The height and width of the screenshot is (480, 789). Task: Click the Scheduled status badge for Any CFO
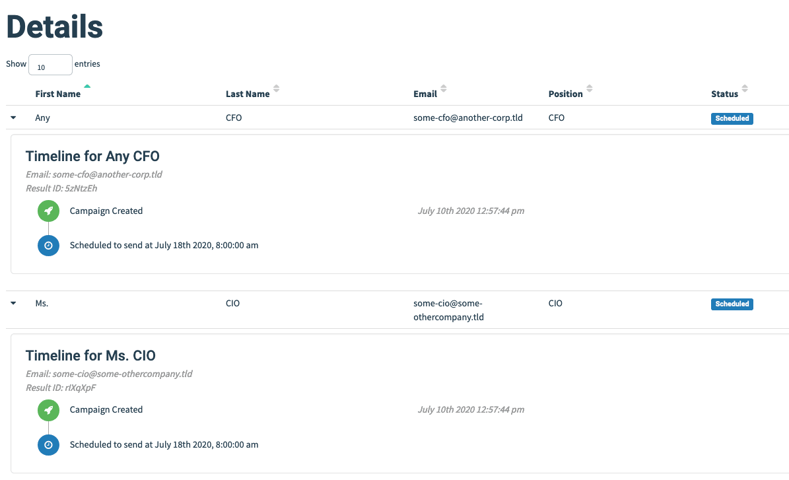point(732,118)
